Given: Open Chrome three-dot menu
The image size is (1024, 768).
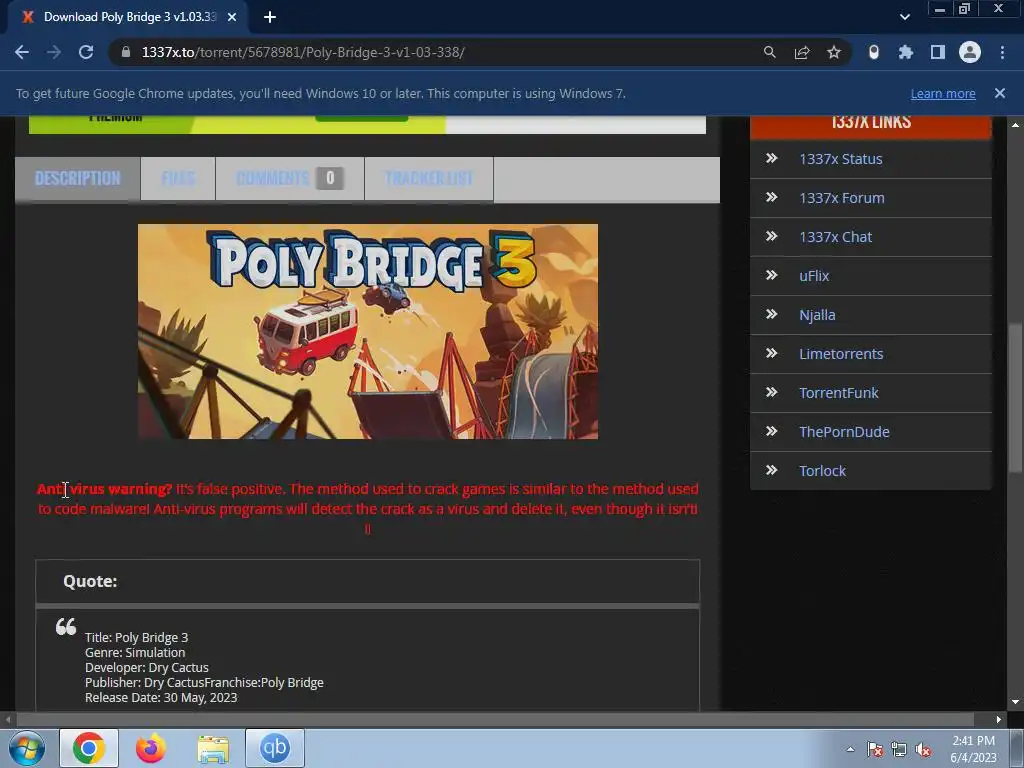Looking at the screenshot, I should tap(1002, 52).
